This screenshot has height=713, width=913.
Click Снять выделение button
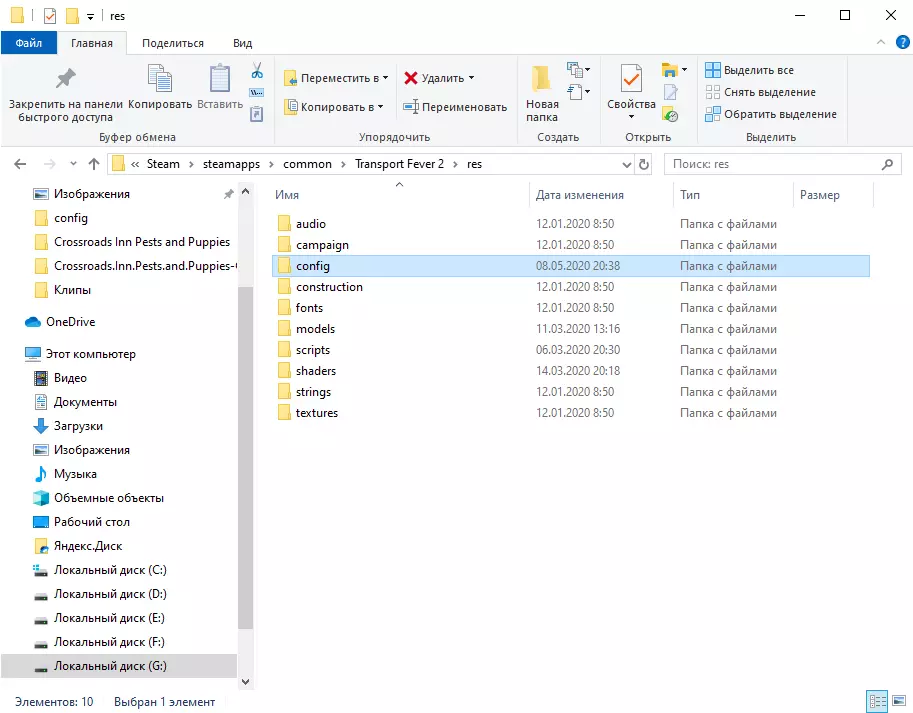[760, 92]
